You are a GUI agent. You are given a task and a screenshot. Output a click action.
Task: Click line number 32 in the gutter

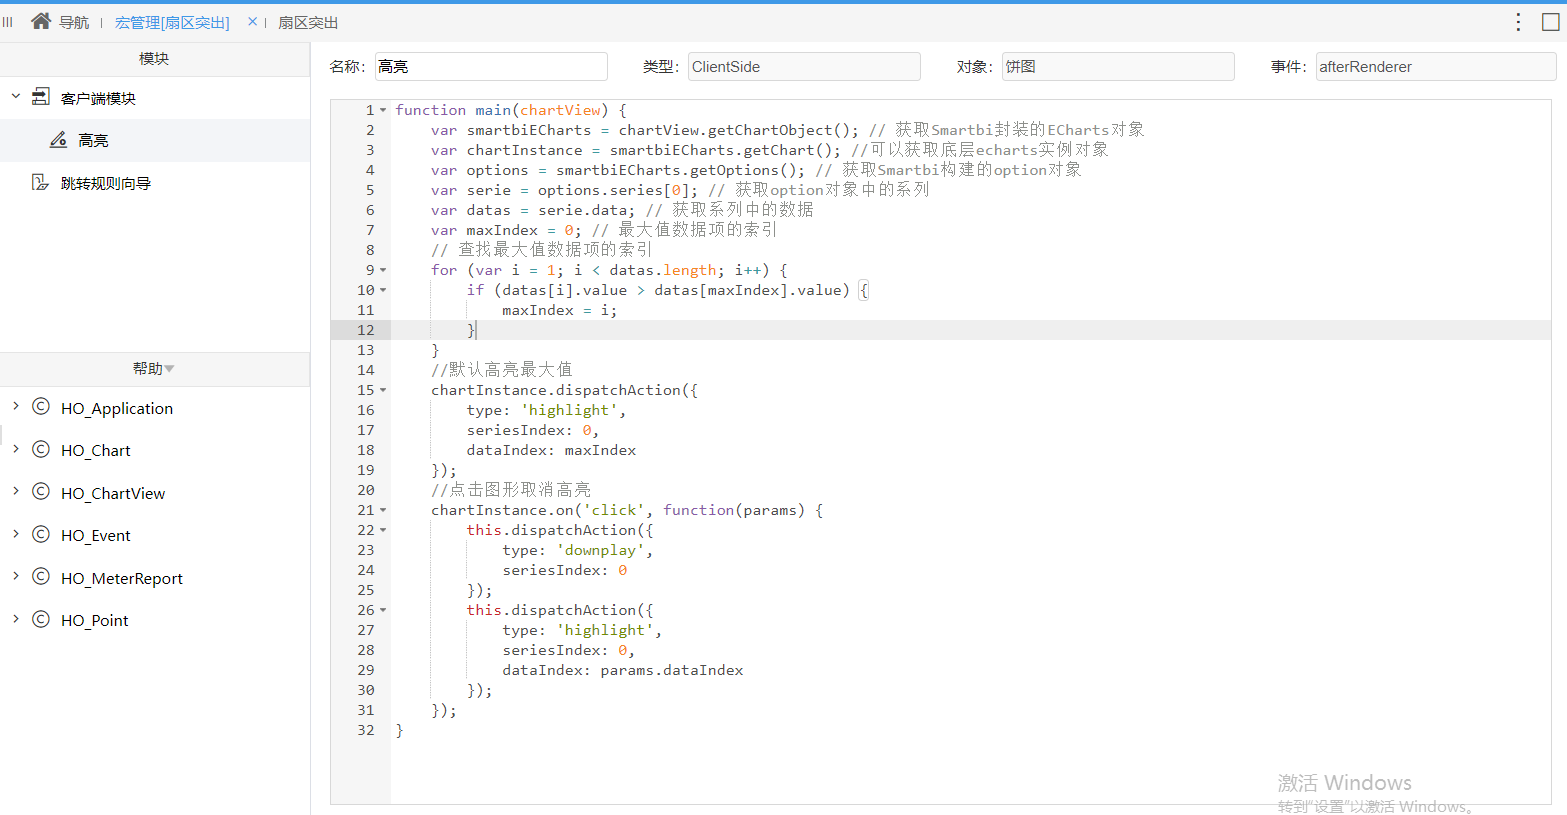[366, 730]
